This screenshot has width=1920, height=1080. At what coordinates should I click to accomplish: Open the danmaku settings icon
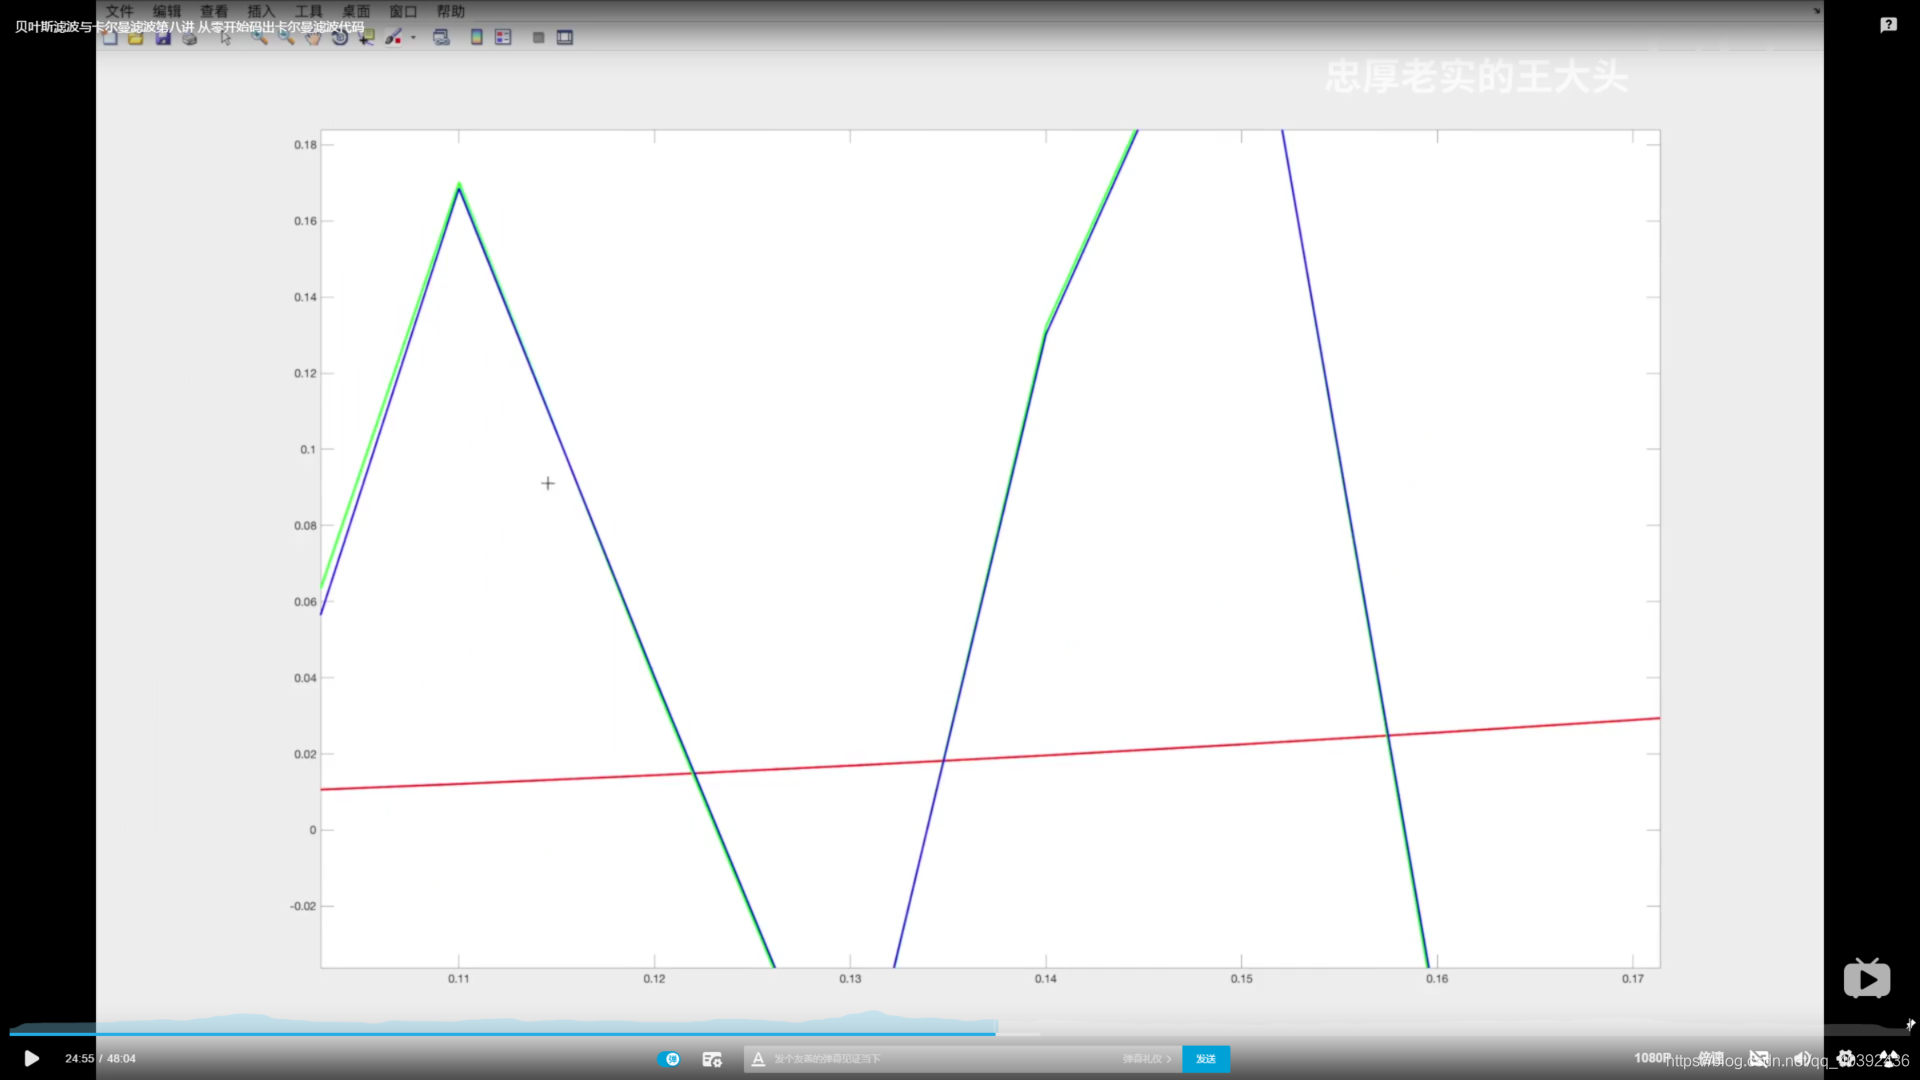(712, 1059)
